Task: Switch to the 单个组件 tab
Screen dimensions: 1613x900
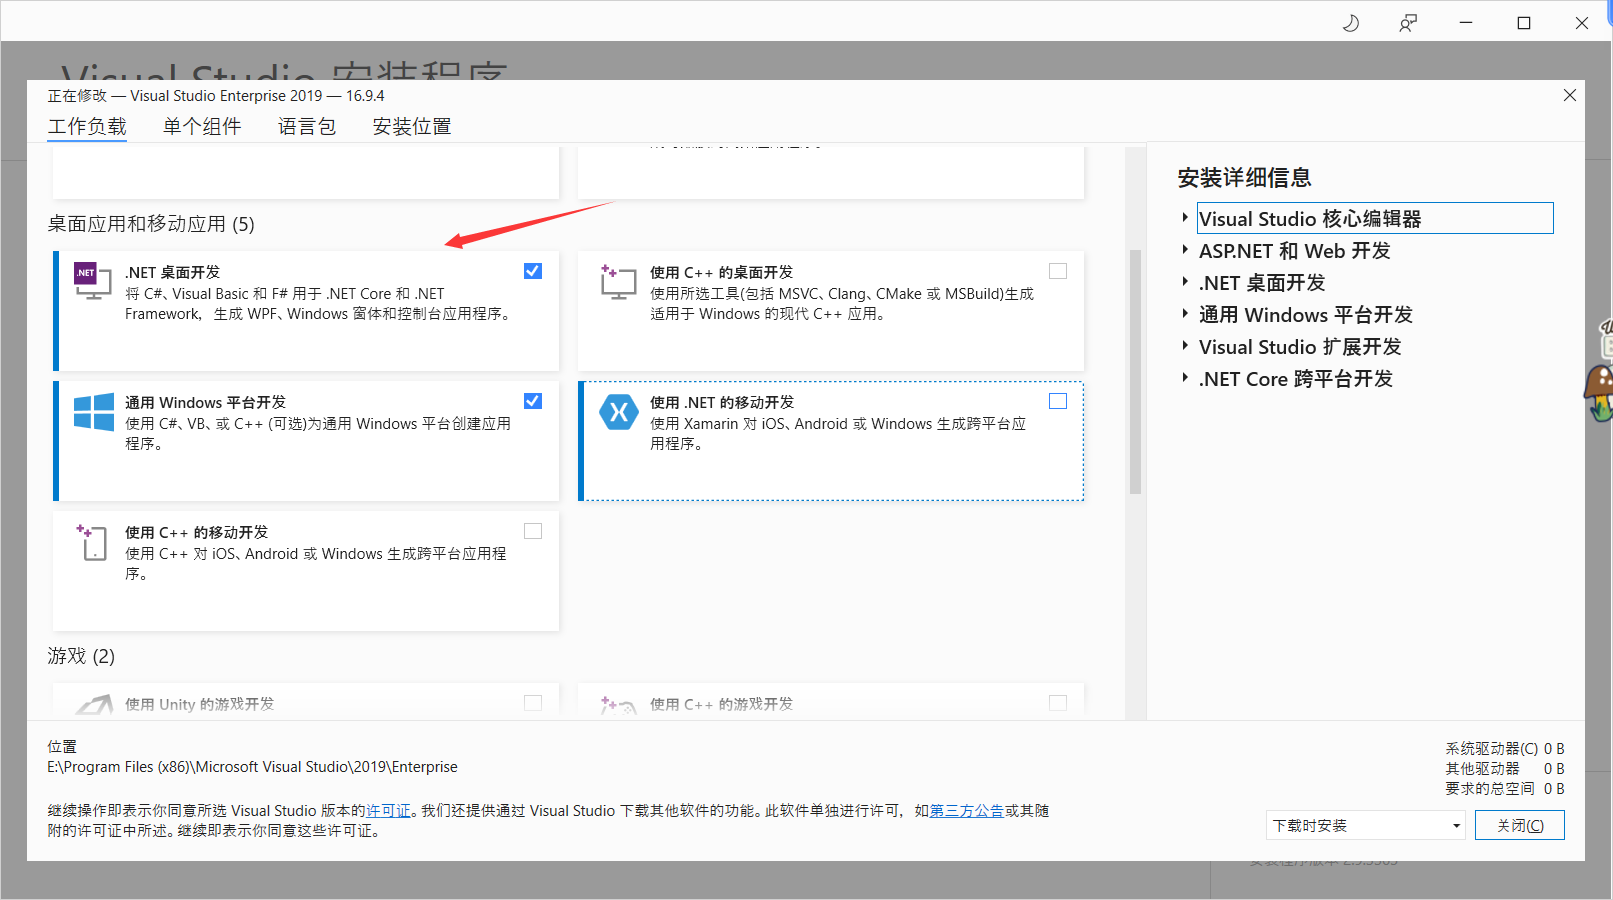Action: [202, 127]
